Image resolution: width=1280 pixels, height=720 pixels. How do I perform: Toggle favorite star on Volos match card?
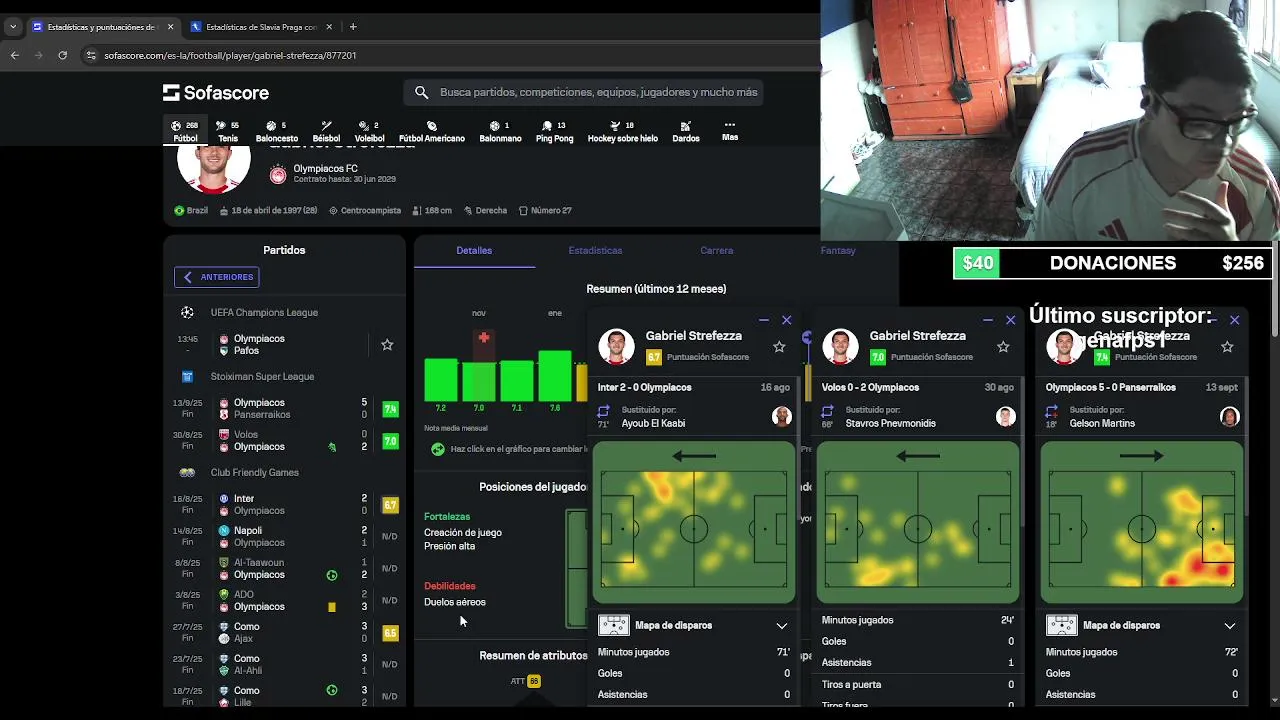[1003, 346]
